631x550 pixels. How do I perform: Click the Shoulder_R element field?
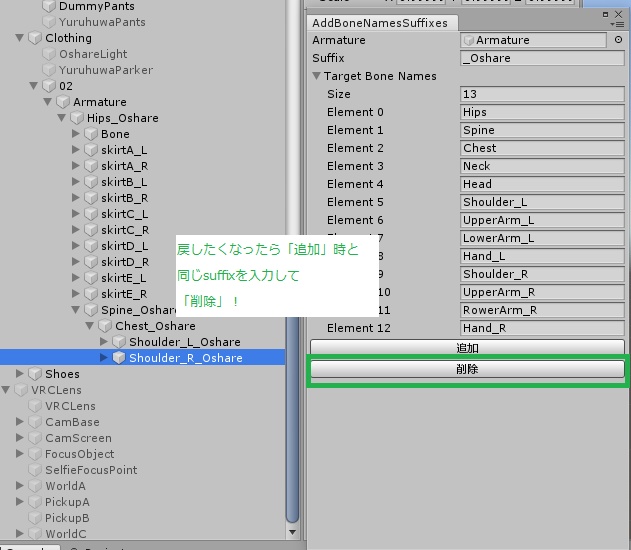542,274
